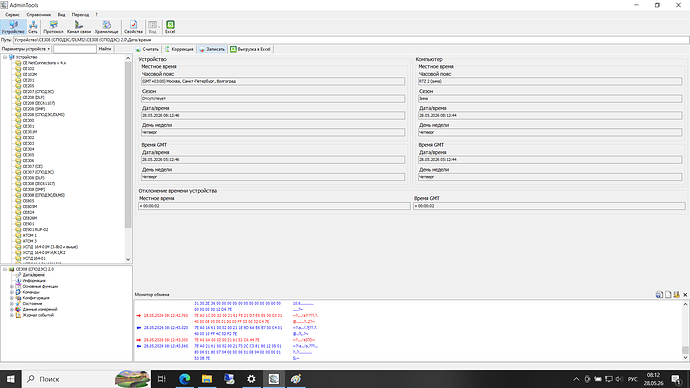Click computer Часовой пояс field
This screenshot has height=388, width=690.
pyautogui.click(x=550, y=81)
